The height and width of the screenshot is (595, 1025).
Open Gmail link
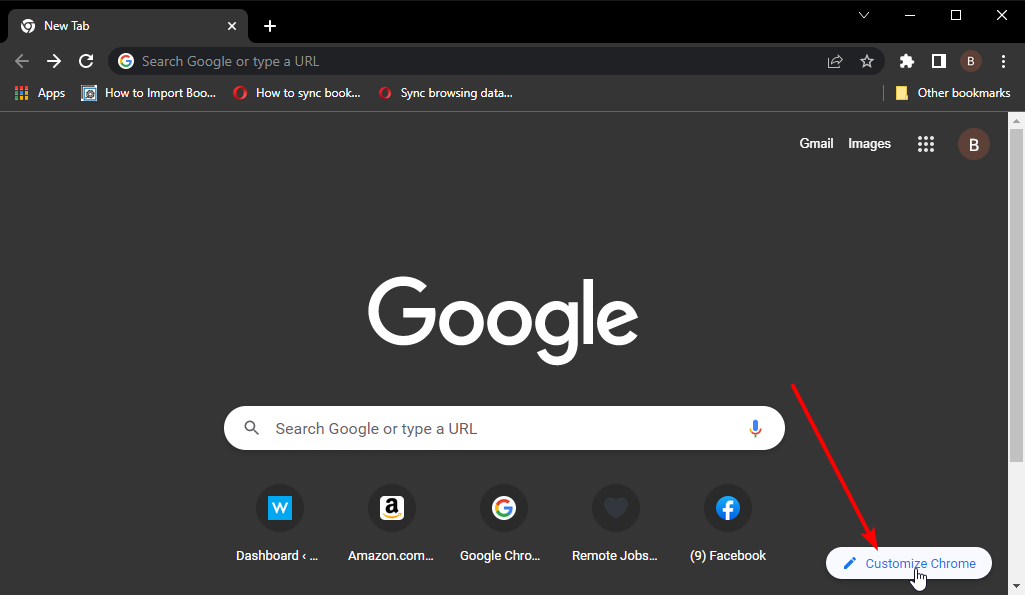click(816, 144)
